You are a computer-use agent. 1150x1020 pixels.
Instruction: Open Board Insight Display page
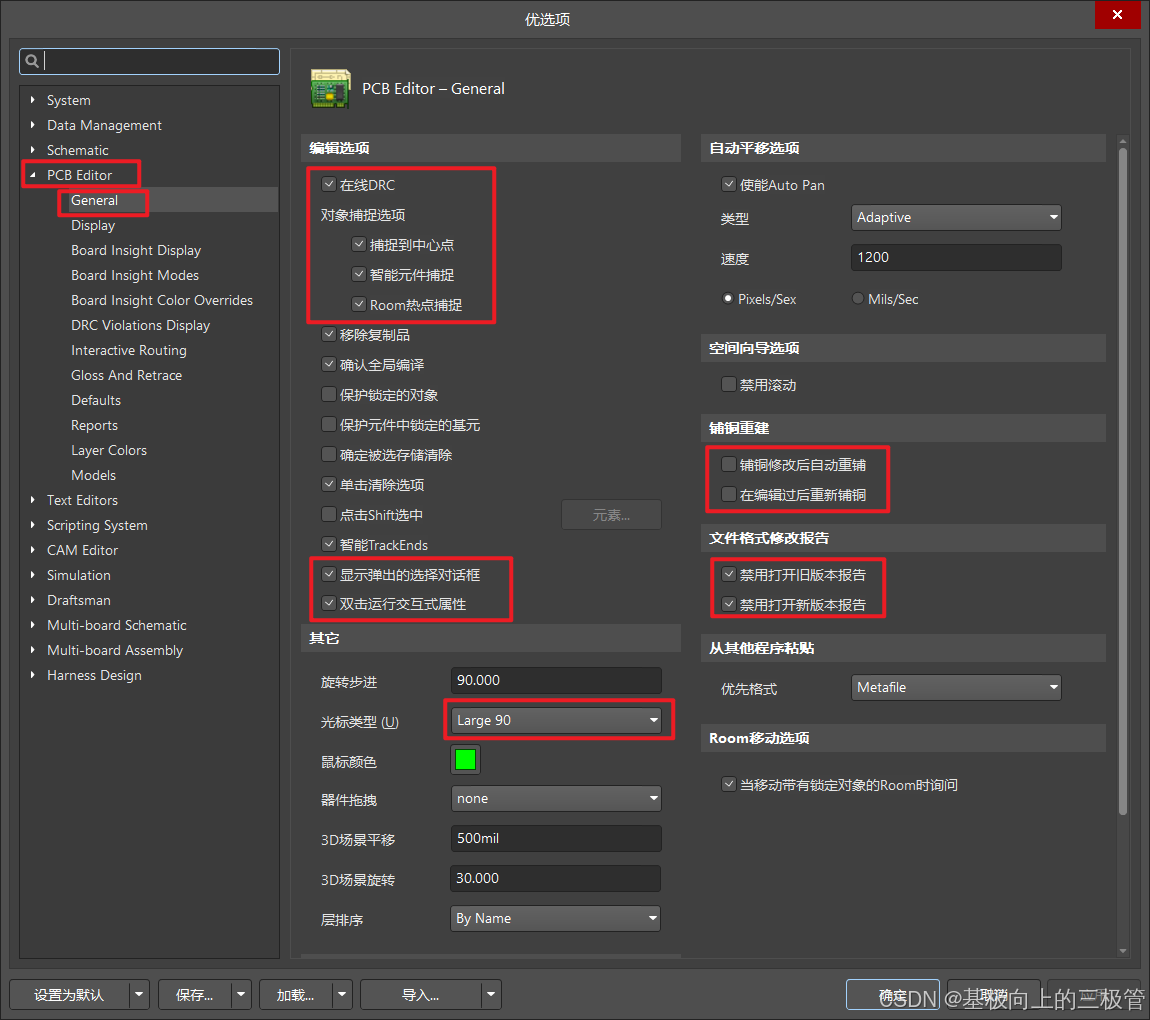136,250
